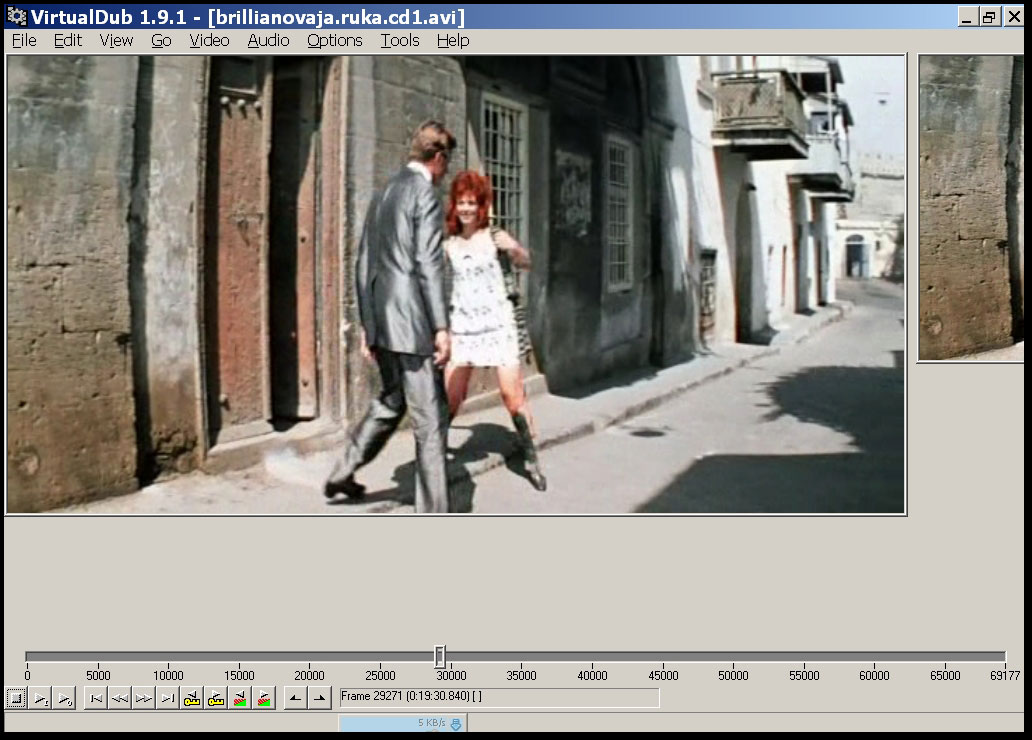Image resolution: width=1032 pixels, height=740 pixels.
Task: Step forward one frame
Action: pos(143,698)
